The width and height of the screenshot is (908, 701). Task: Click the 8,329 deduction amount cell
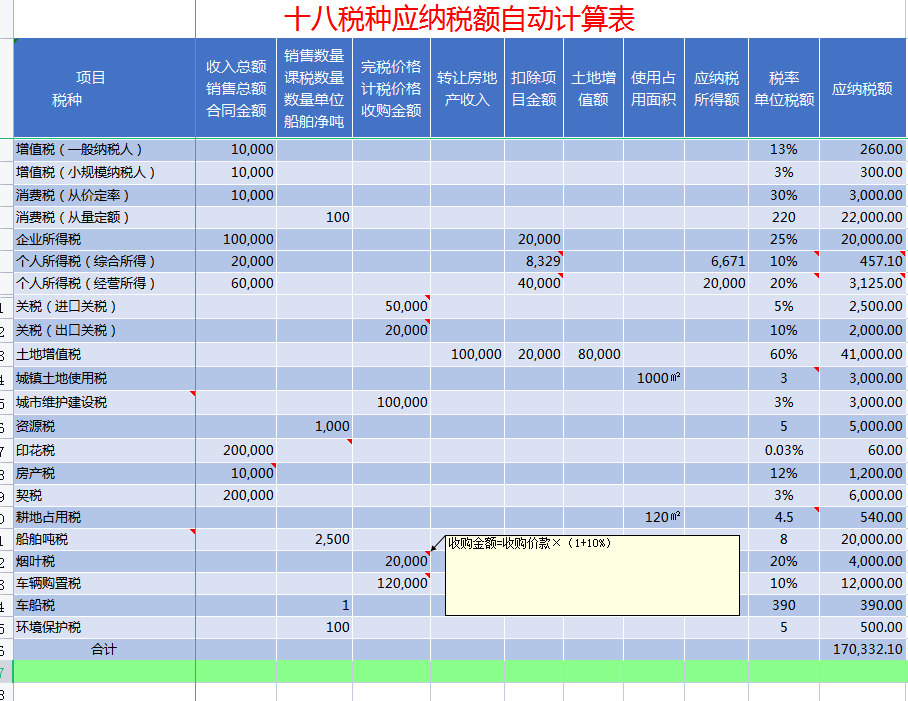point(534,261)
